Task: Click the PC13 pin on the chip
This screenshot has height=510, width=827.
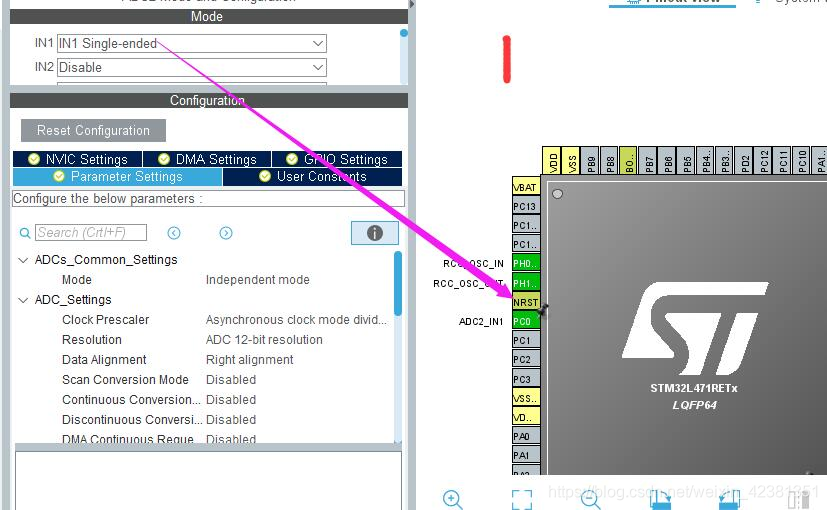Action: (x=526, y=206)
